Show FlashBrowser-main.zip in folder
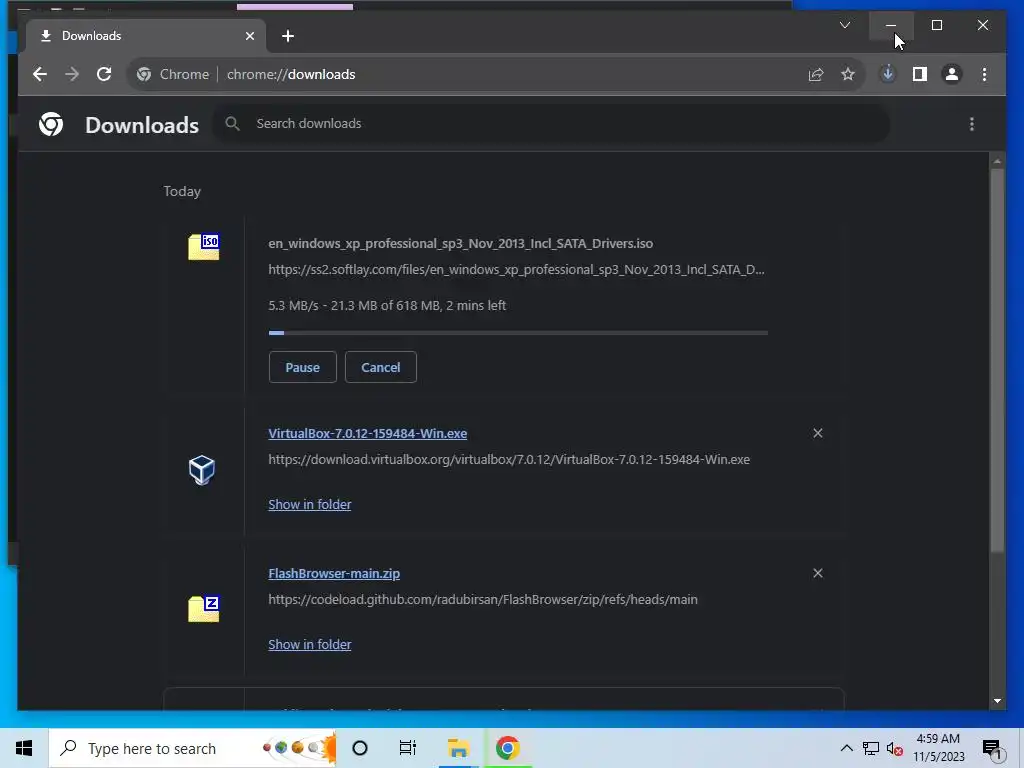The image size is (1024, 768). 310,645
